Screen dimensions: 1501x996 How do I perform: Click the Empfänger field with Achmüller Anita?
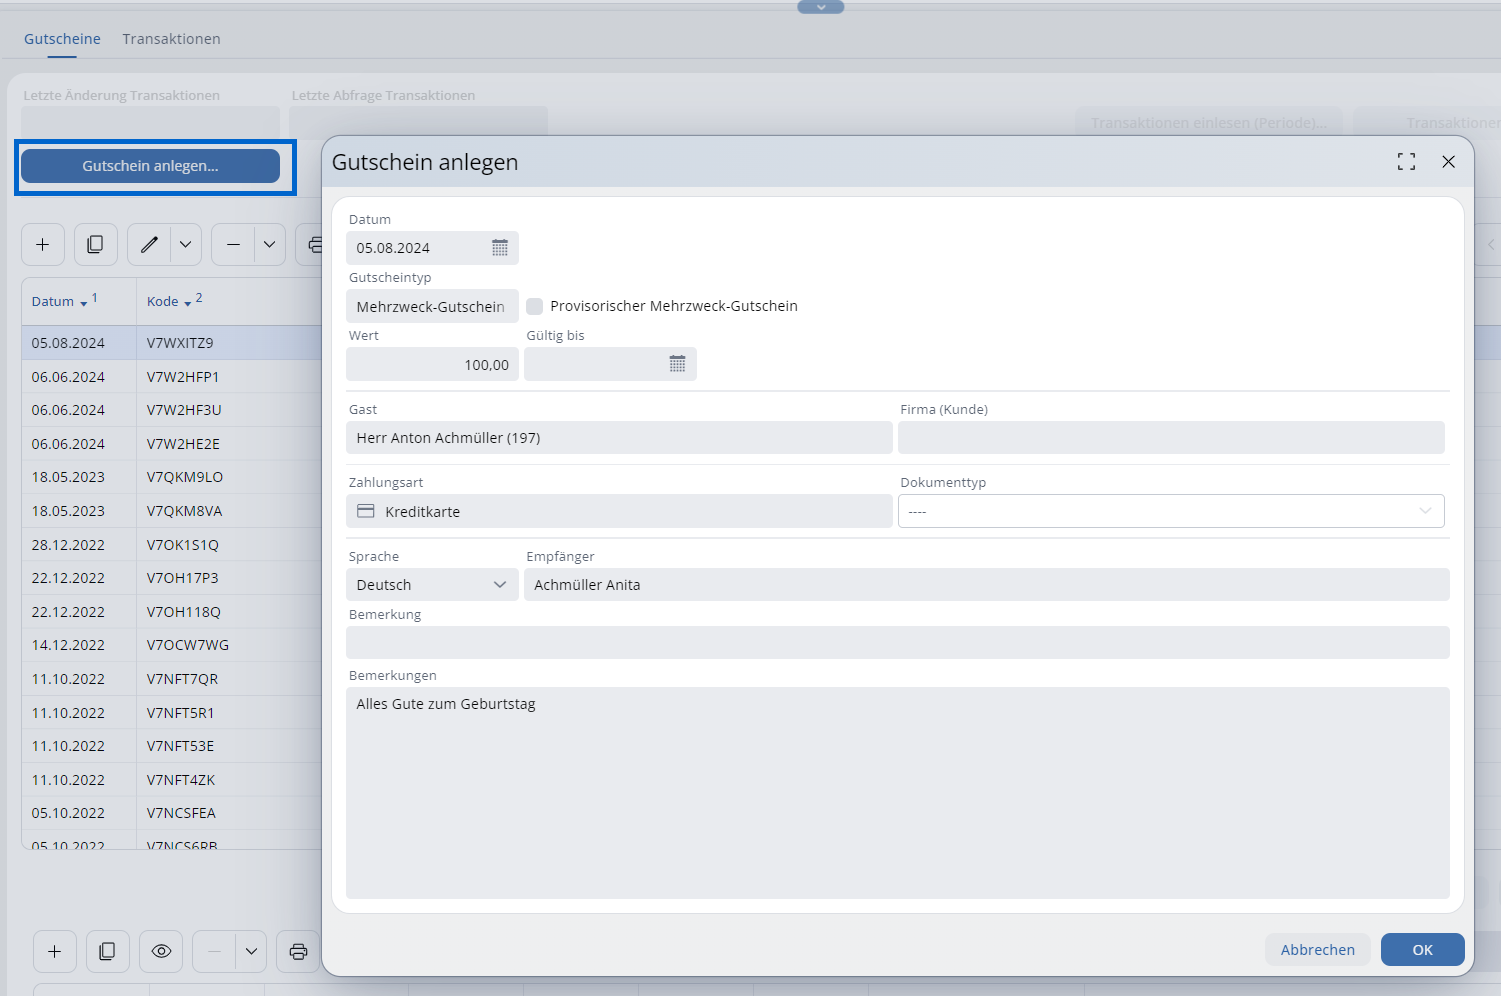[x=985, y=585]
